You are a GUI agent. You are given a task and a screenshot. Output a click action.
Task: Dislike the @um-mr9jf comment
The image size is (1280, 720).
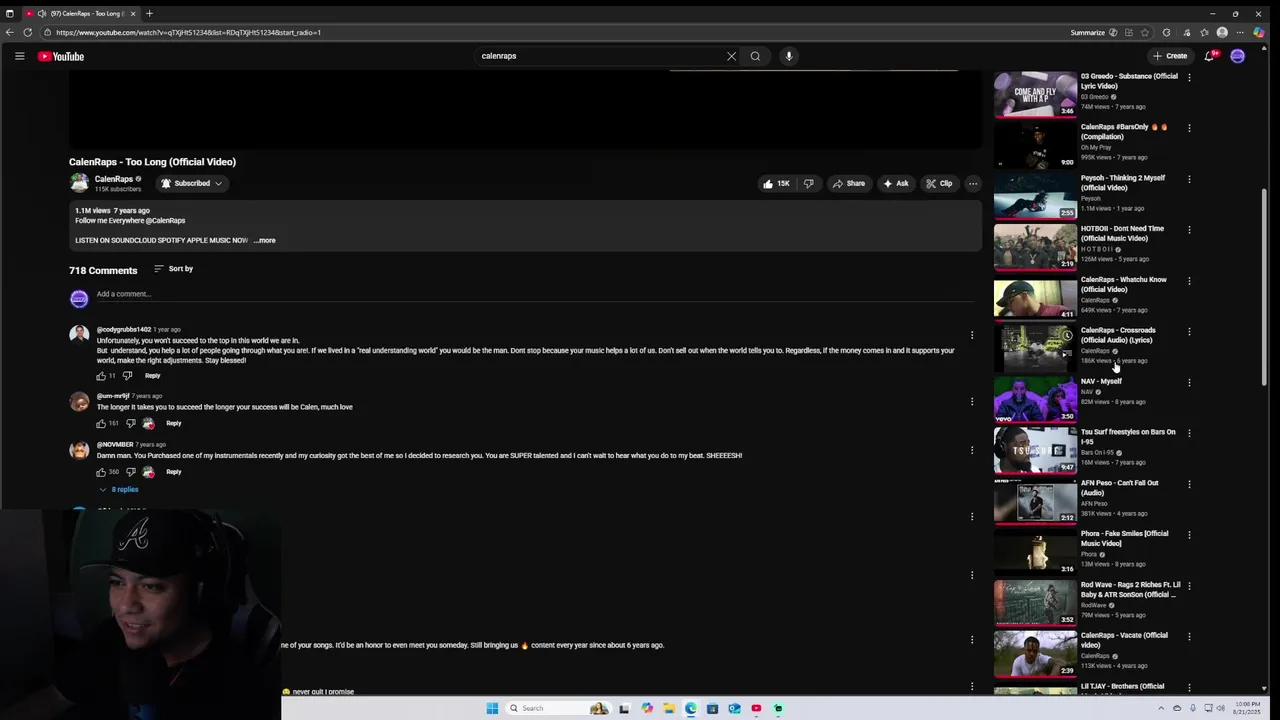point(130,423)
